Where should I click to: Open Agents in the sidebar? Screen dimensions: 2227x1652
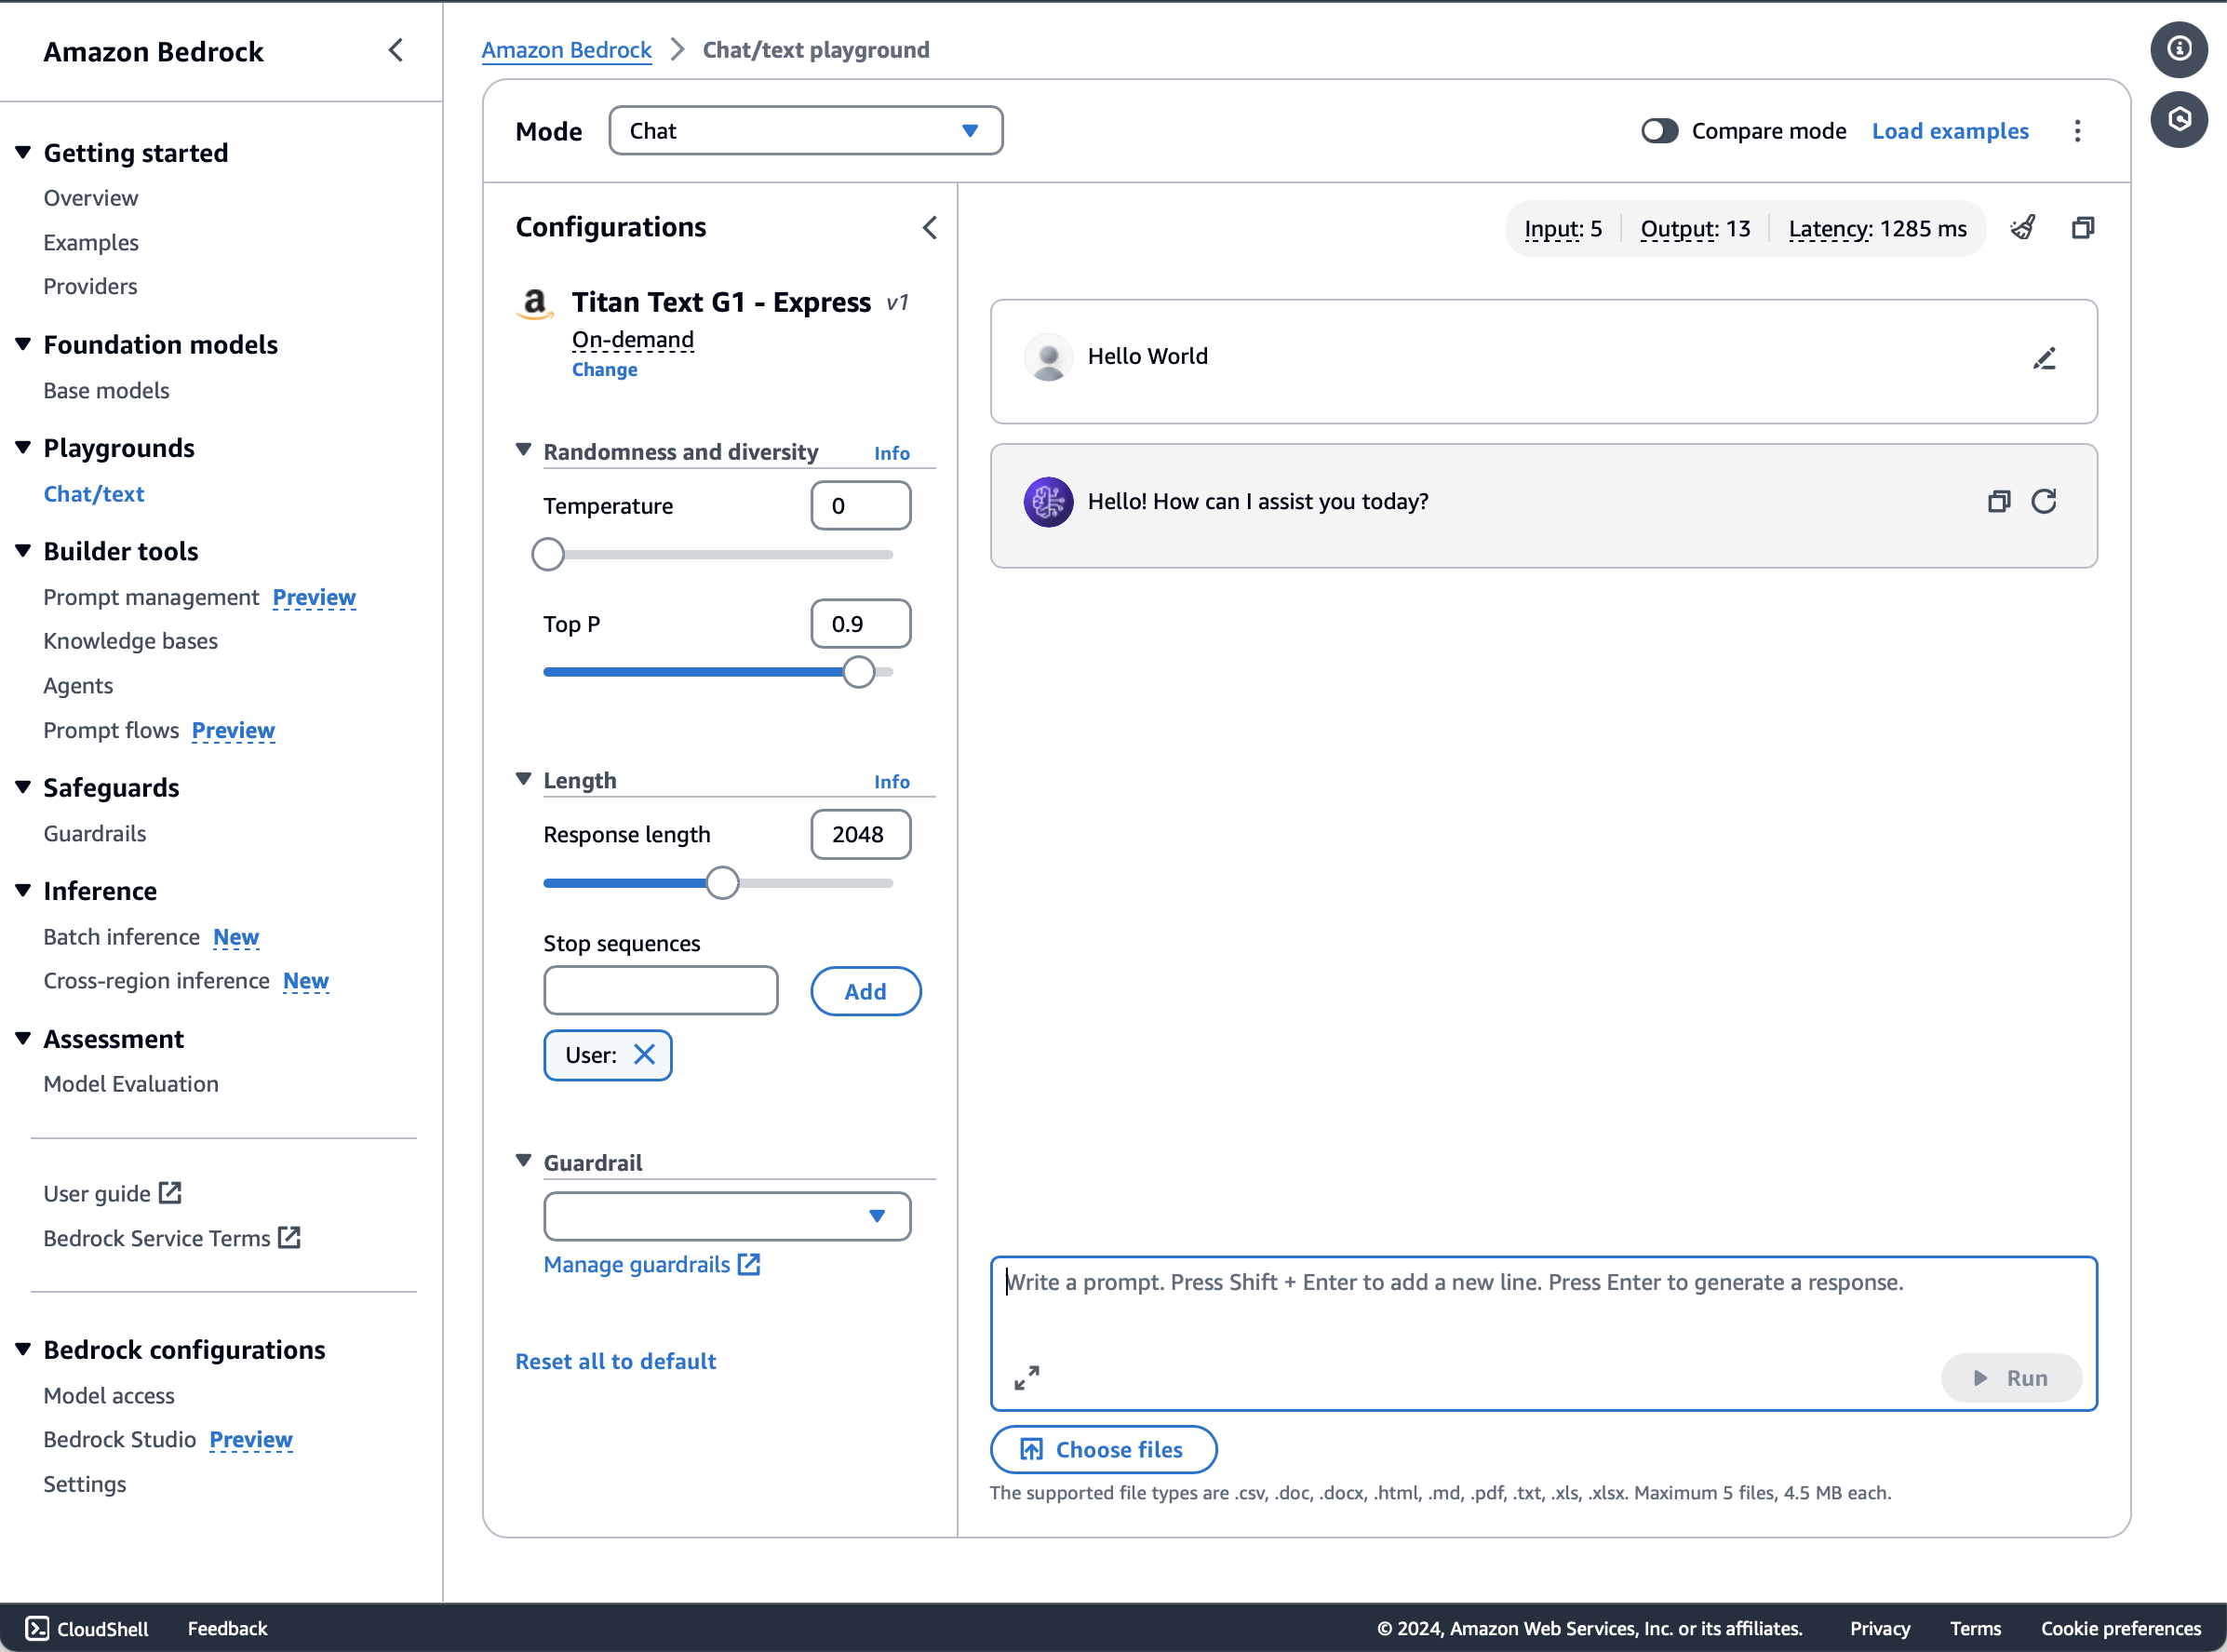(x=78, y=685)
